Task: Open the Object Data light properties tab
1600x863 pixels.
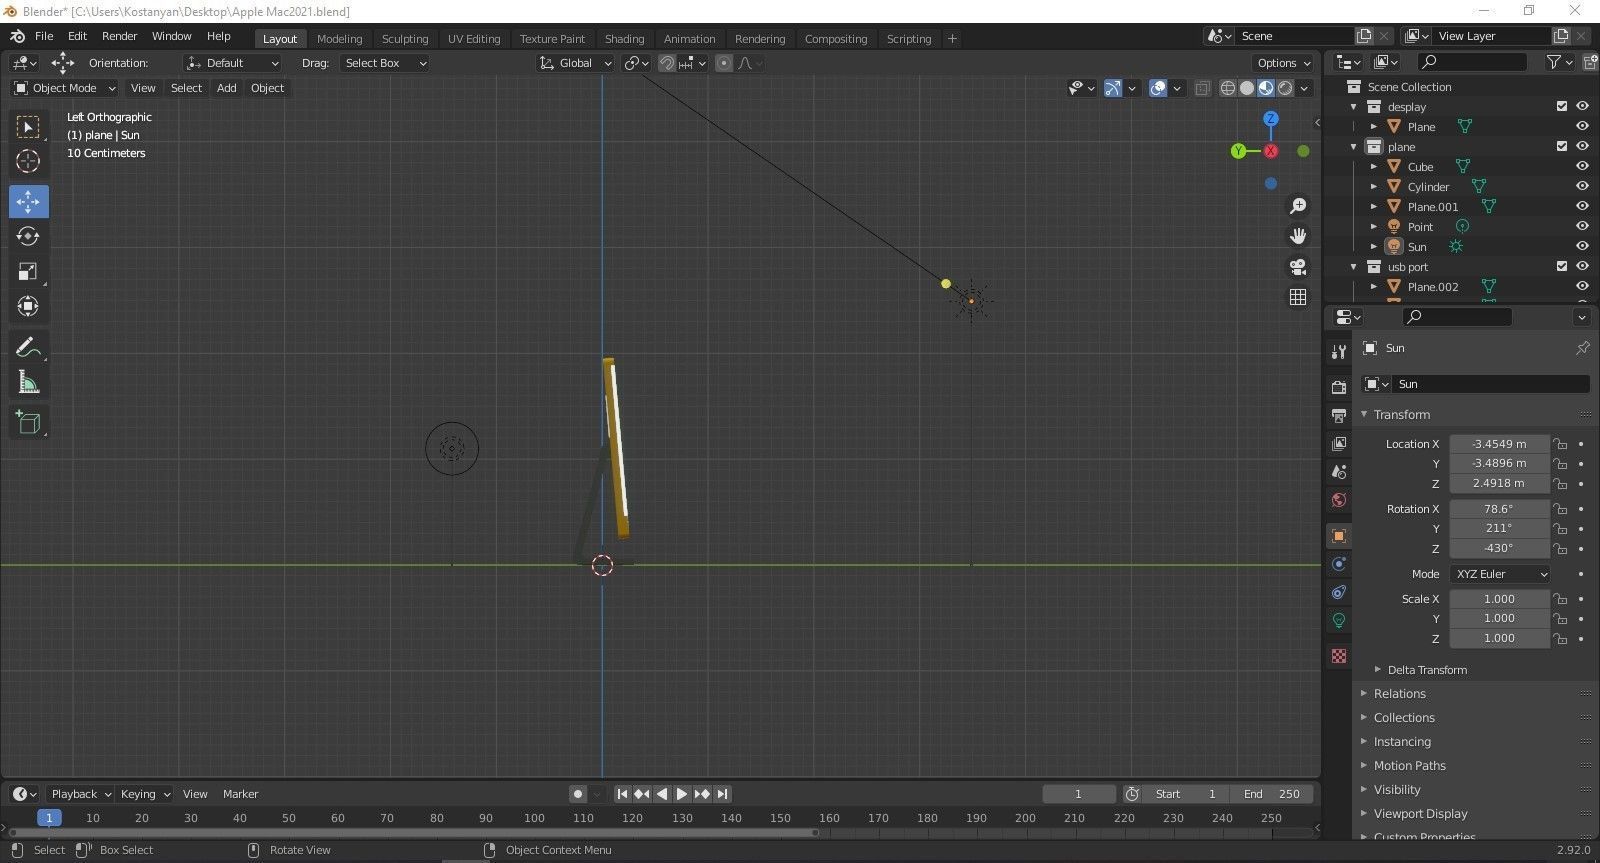Action: (1339, 620)
